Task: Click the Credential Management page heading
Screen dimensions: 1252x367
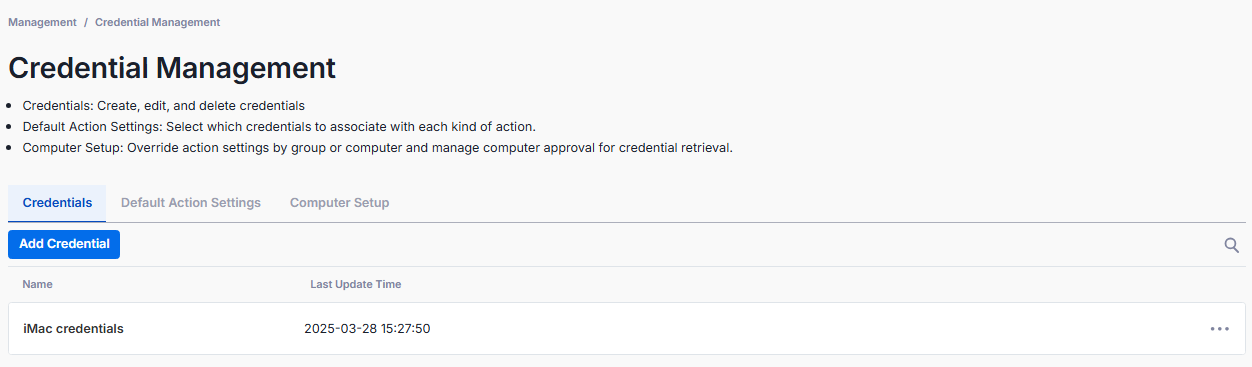Action: [x=172, y=68]
